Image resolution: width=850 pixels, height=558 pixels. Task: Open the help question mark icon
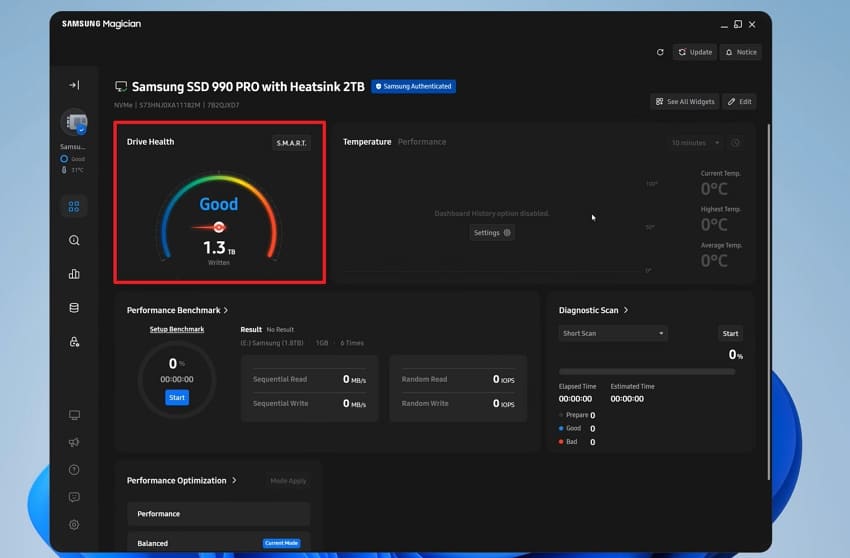74,470
